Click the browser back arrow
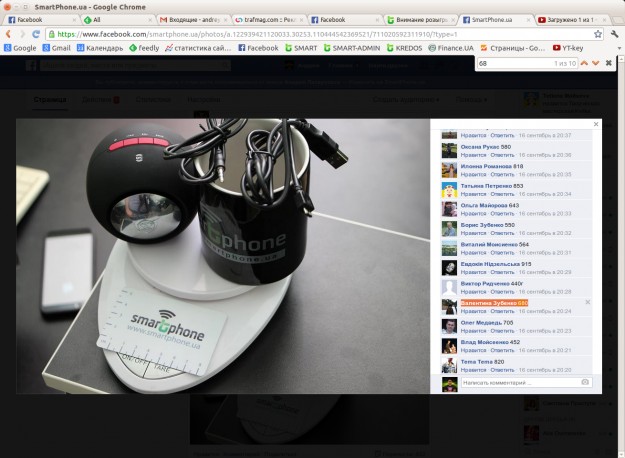Screen dimensions: 625x458 pyautogui.click(x=8, y=33)
